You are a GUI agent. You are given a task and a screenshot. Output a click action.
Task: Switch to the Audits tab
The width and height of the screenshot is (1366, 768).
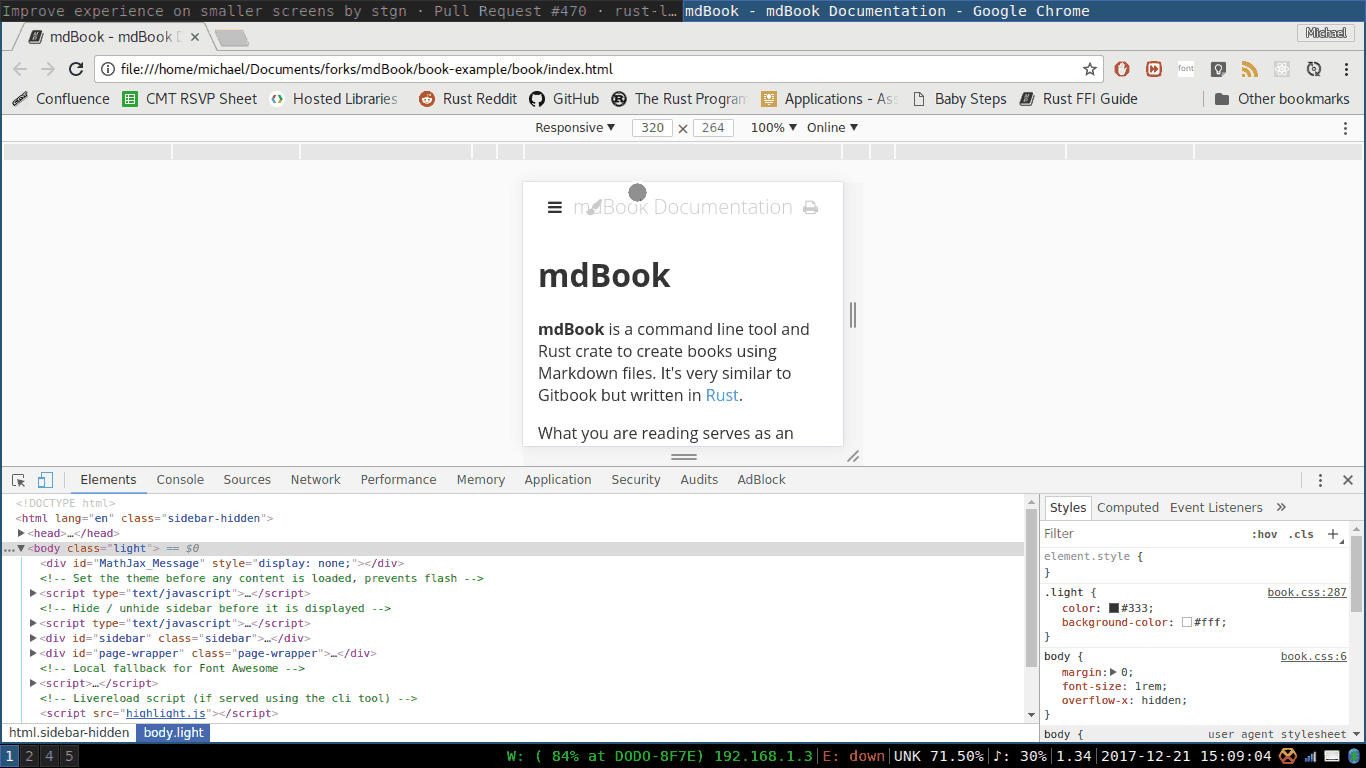point(699,480)
